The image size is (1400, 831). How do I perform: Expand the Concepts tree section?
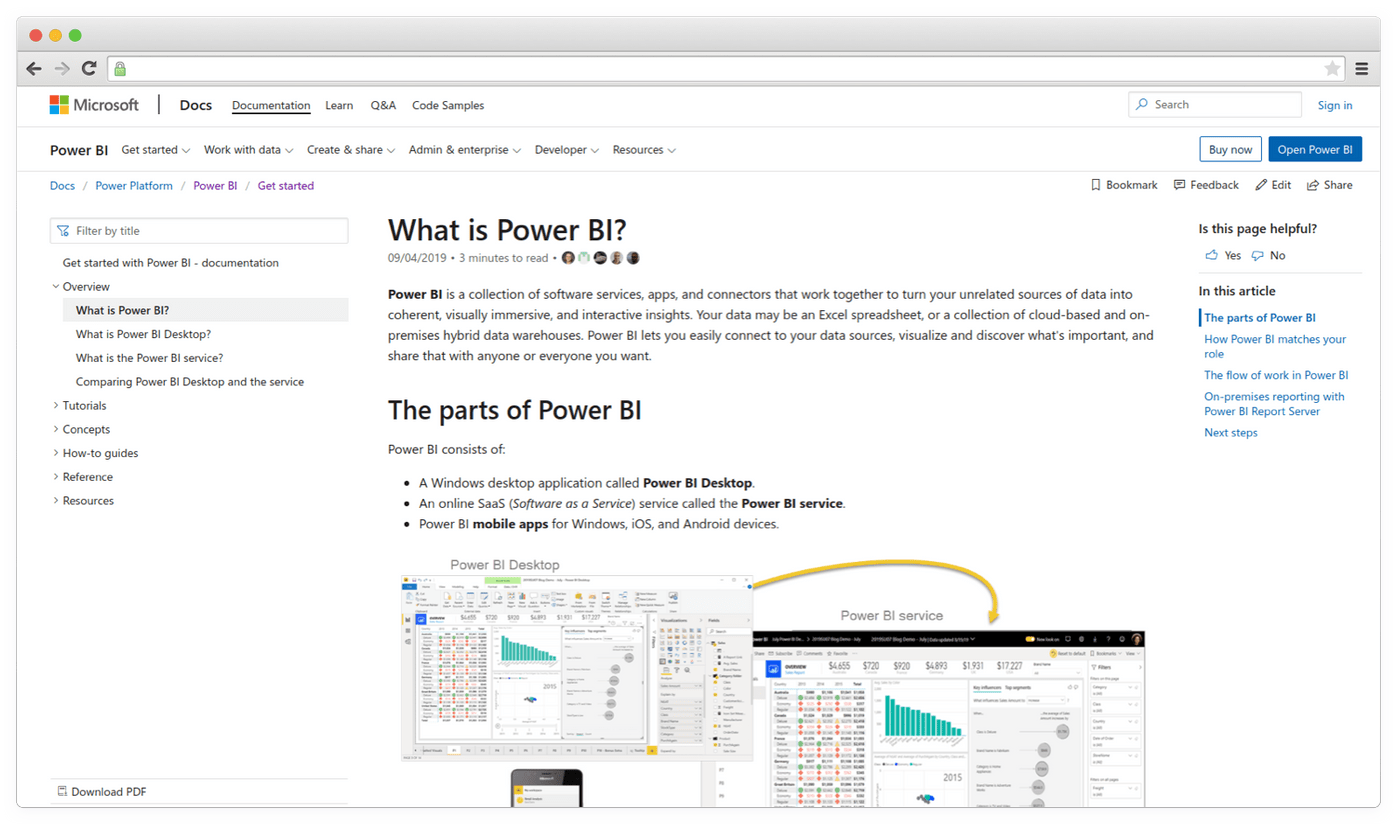click(x=56, y=430)
